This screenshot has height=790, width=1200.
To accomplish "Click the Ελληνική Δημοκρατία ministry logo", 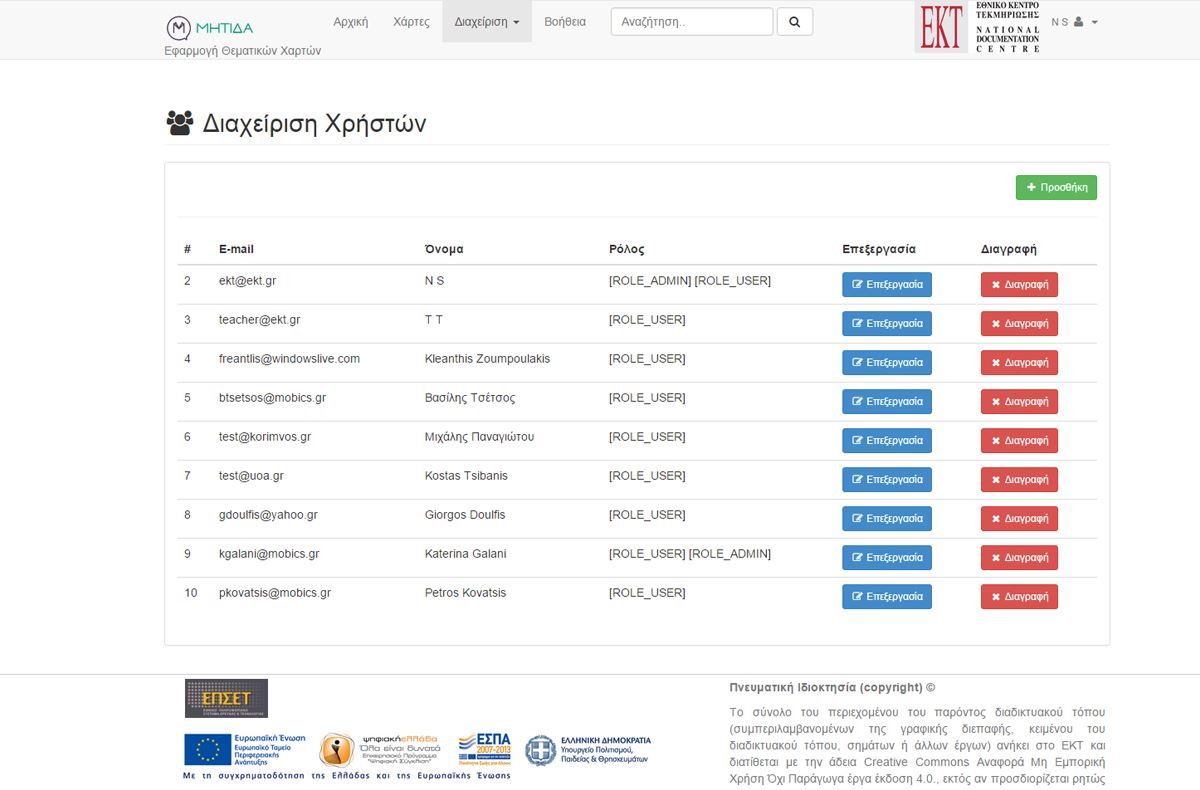I will [588, 750].
